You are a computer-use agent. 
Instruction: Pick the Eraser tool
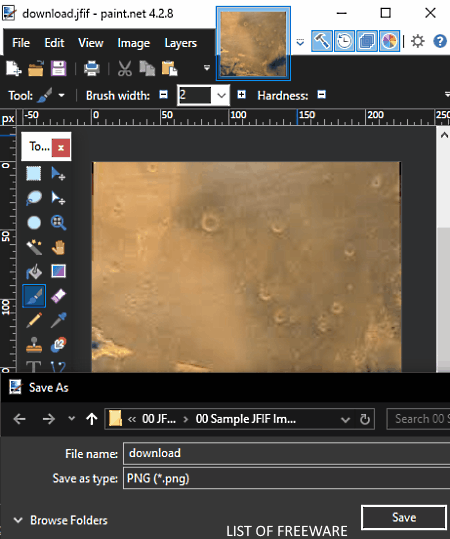(x=58, y=296)
